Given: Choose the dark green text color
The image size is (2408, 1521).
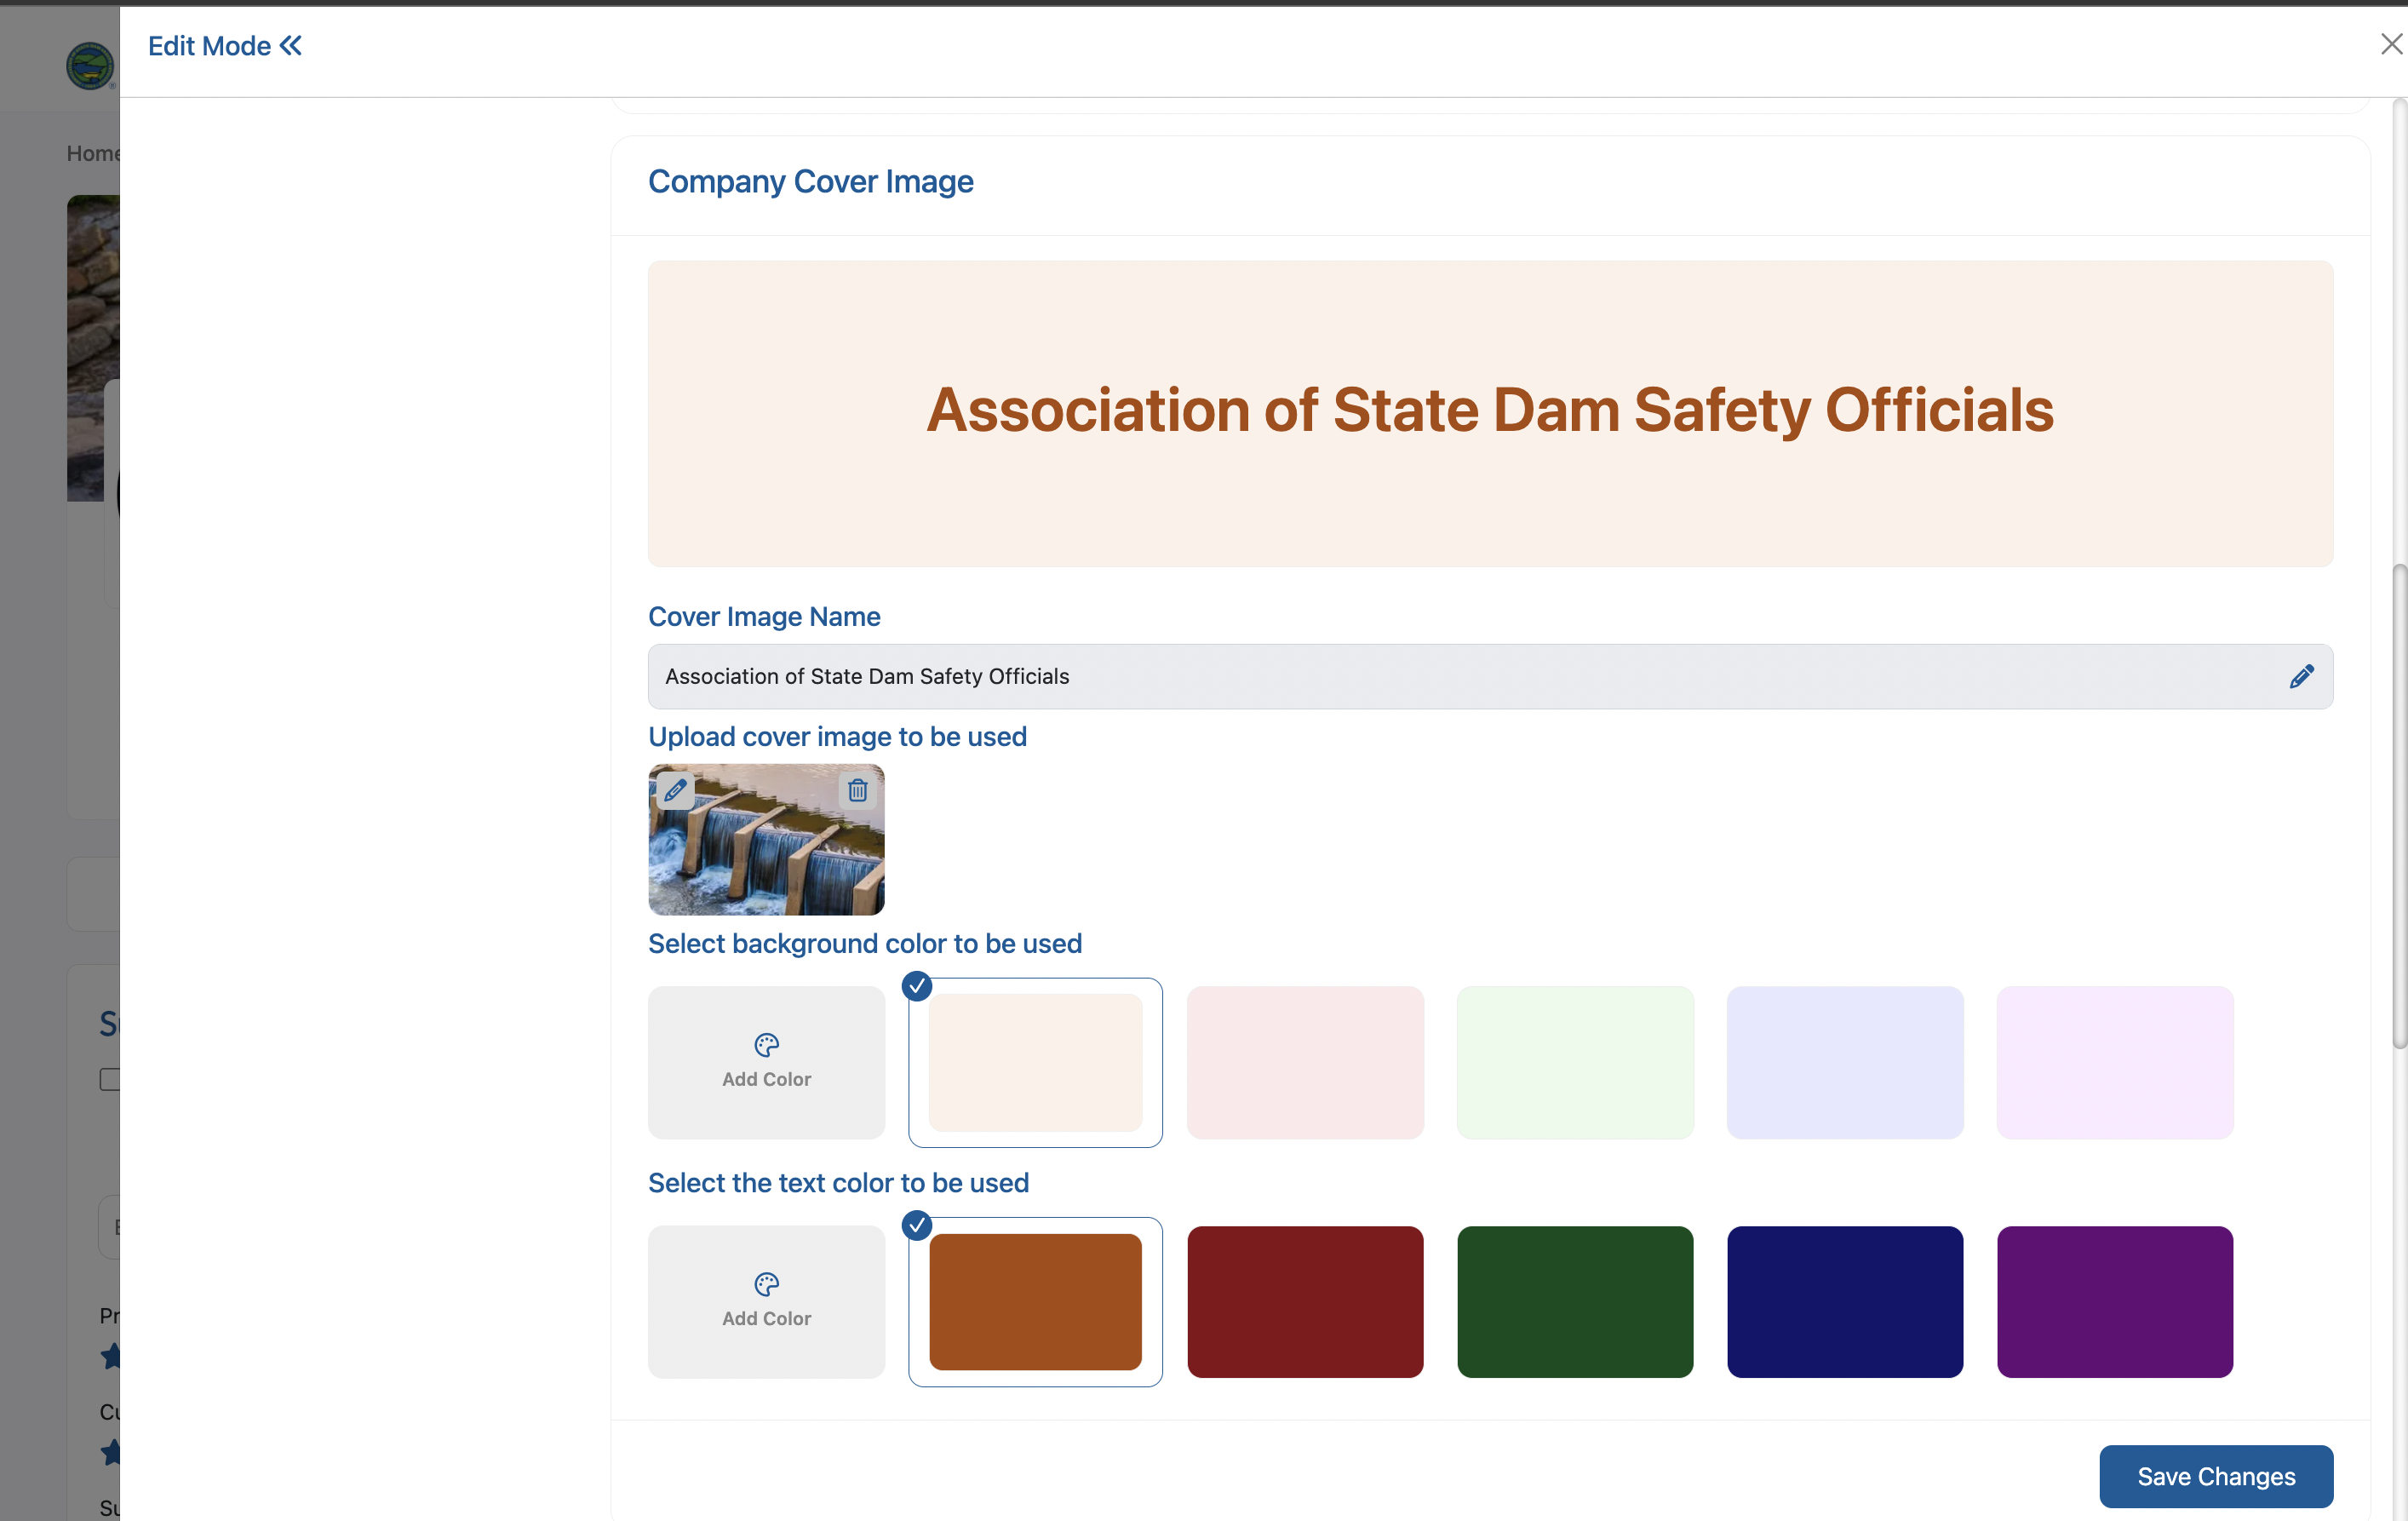Looking at the screenshot, I should point(1574,1301).
